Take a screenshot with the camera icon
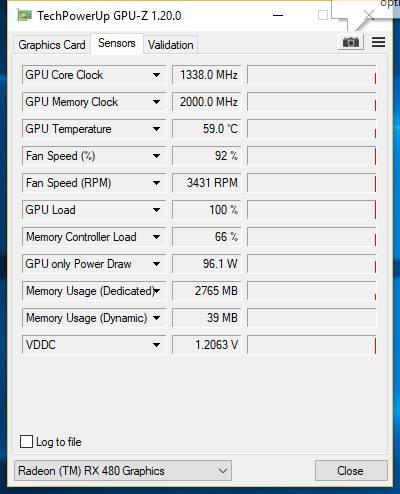The width and height of the screenshot is (400, 494). [x=351, y=42]
